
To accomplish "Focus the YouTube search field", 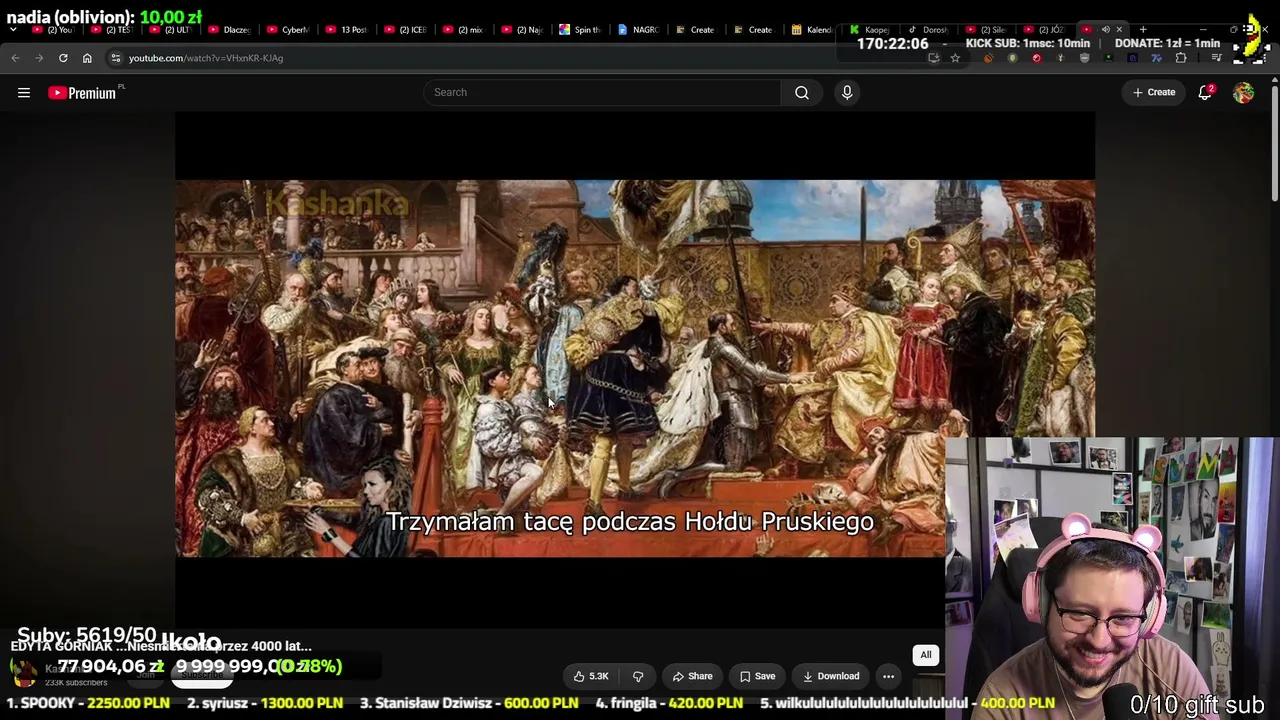I will click(x=602, y=92).
